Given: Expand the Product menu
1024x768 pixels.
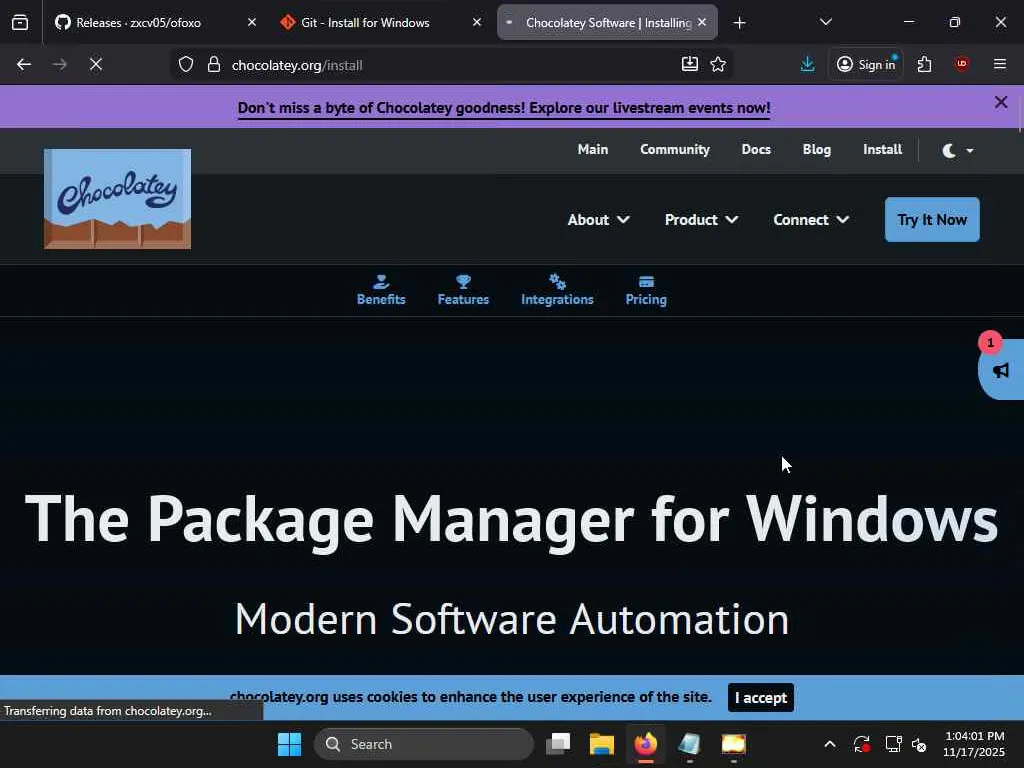Looking at the screenshot, I should coord(701,219).
